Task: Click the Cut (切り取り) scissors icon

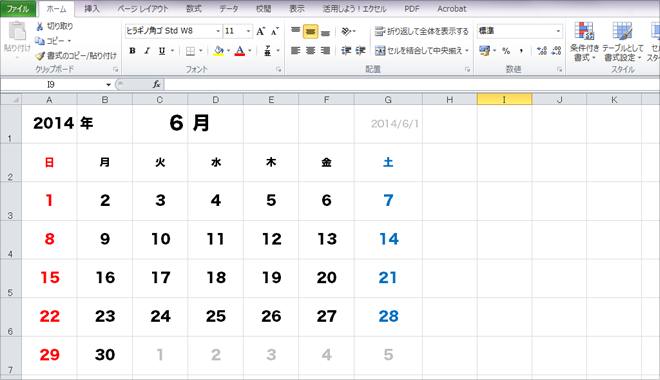Action: point(40,27)
